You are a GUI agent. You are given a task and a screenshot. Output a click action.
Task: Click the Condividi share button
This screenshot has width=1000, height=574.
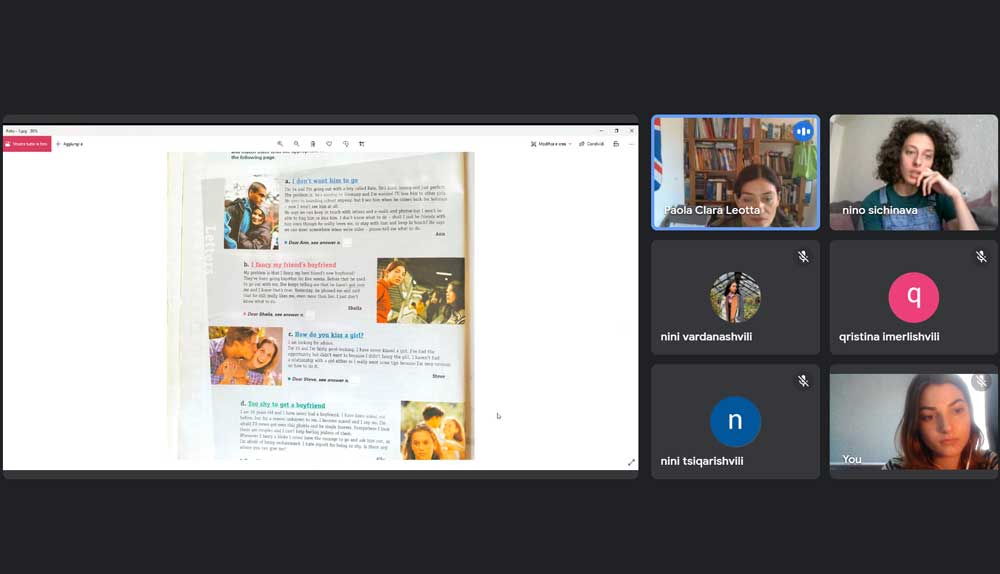[592, 144]
